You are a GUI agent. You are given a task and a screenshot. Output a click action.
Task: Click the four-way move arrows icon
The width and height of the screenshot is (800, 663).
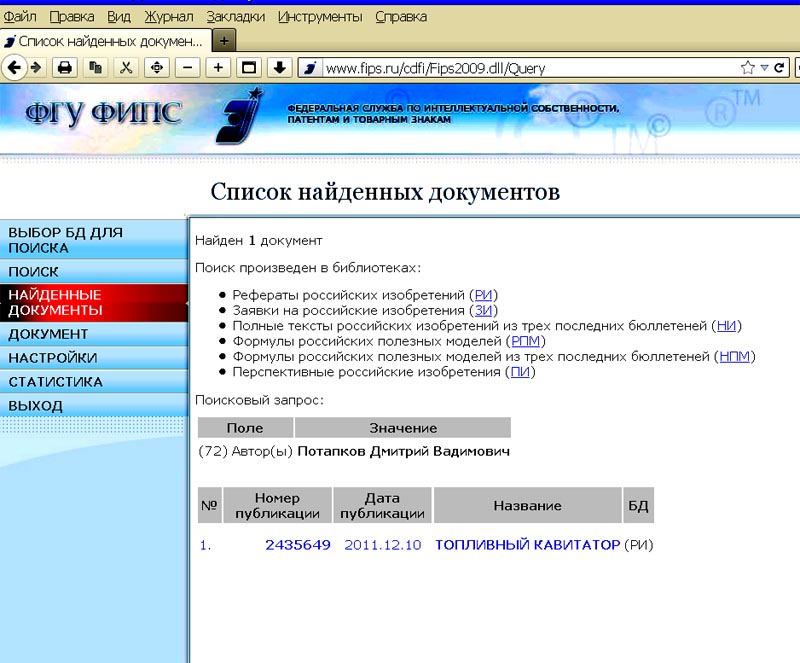(x=157, y=67)
